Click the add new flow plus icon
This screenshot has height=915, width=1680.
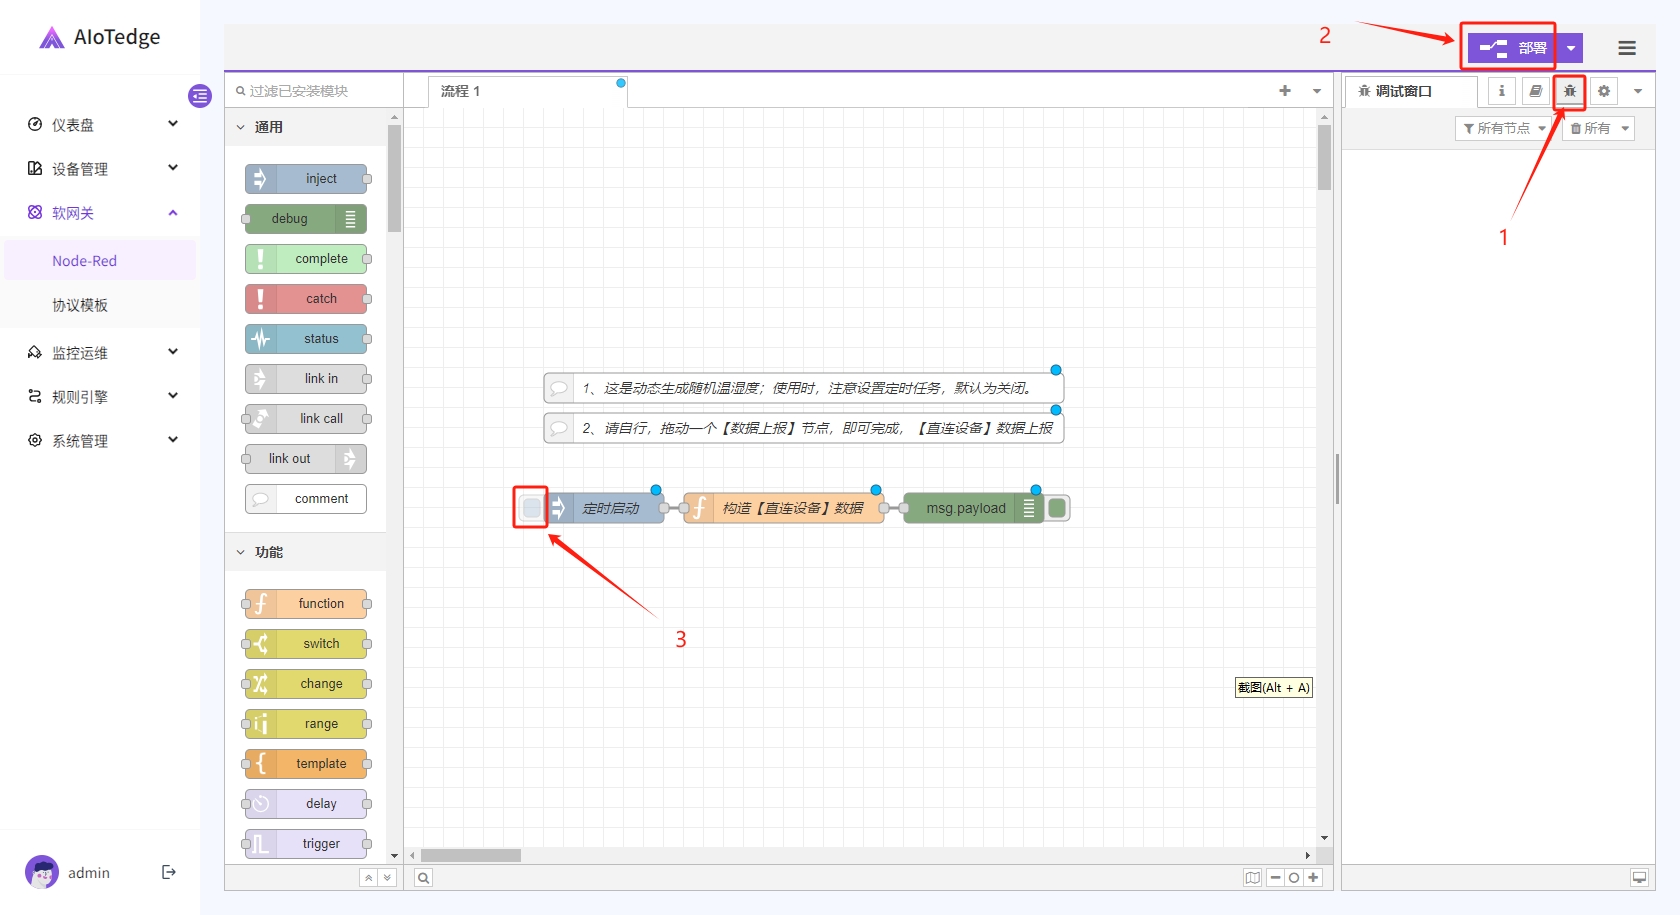[1285, 91]
